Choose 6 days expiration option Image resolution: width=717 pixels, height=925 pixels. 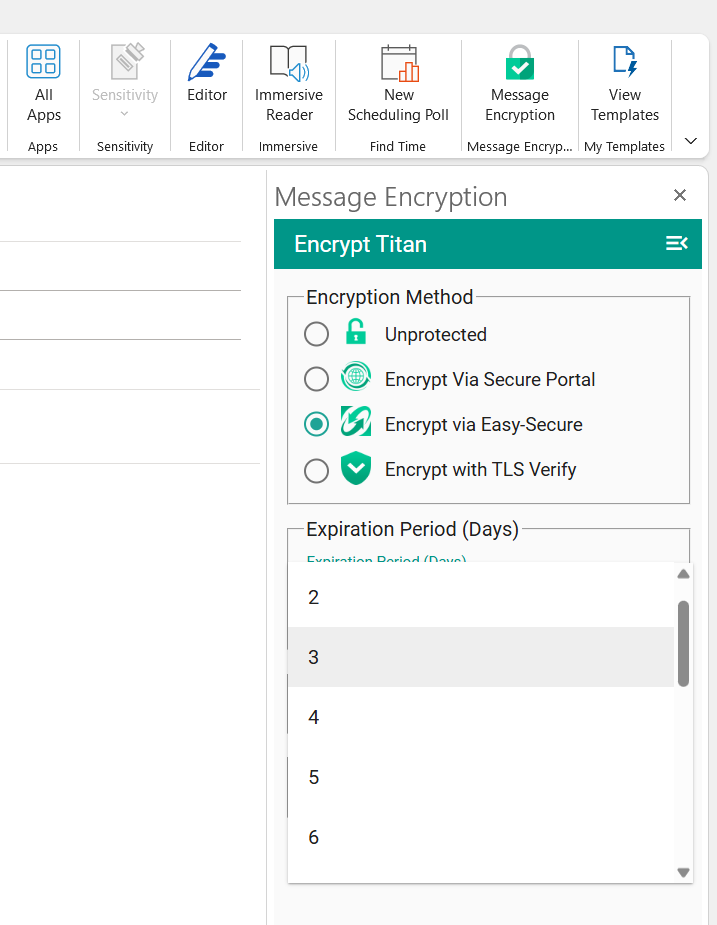(481, 837)
